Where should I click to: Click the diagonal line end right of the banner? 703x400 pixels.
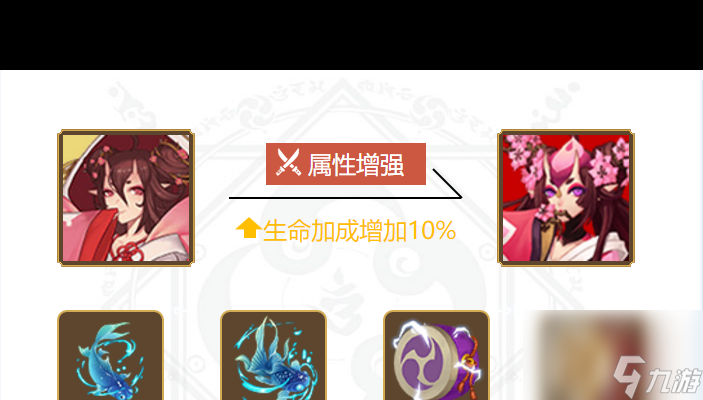447,183
